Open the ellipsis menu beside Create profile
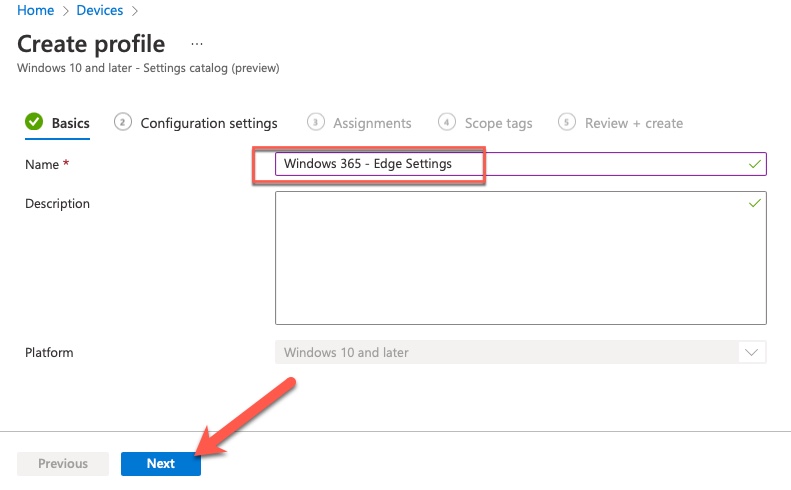Screen dimensions: 791x490 [197, 44]
